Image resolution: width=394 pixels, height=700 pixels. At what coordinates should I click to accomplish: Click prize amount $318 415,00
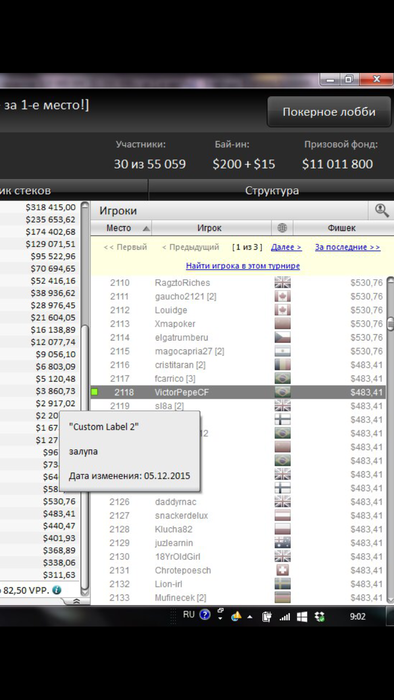point(50,207)
